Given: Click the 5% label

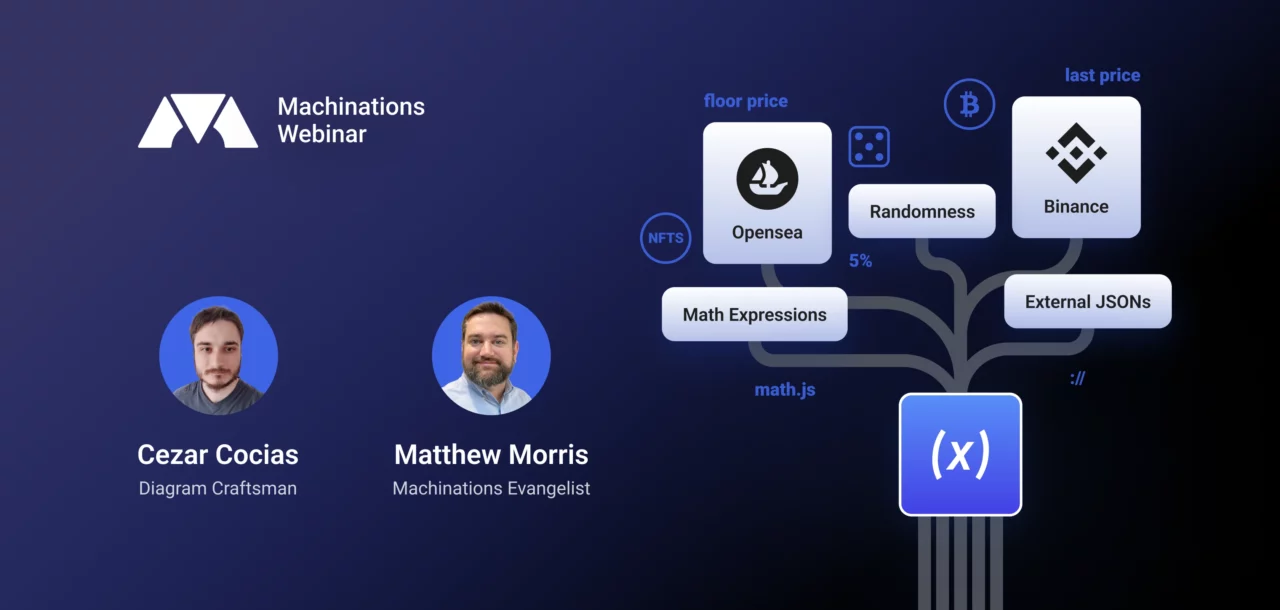Looking at the screenshot, I should coord(860,261).
